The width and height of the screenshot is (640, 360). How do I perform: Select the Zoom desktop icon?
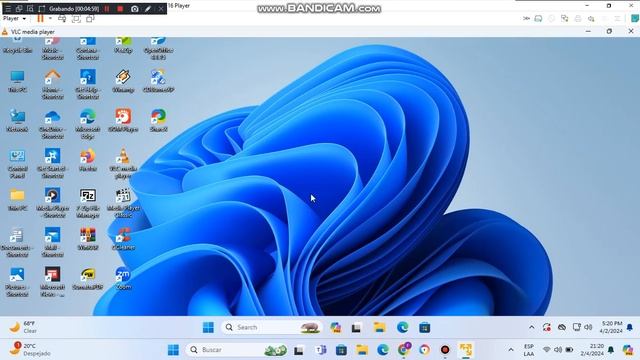123,278
